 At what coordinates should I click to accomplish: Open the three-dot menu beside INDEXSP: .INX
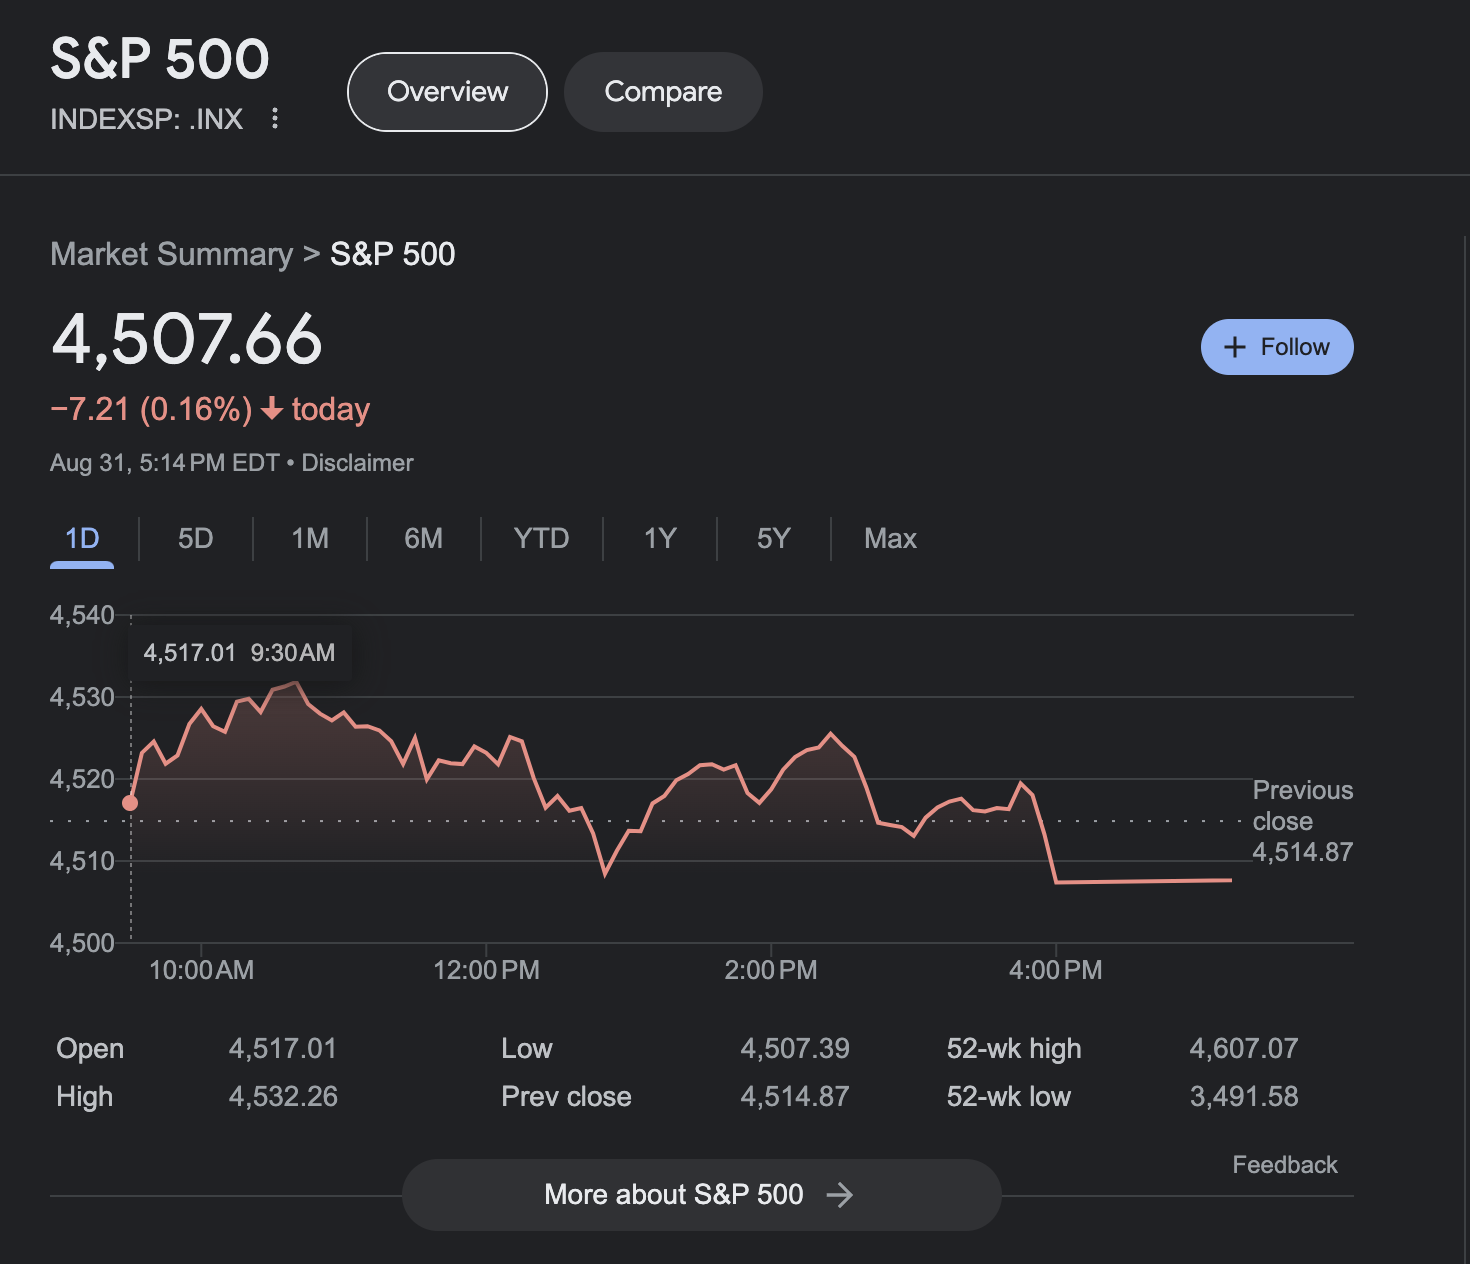click(x=275, y=119)
